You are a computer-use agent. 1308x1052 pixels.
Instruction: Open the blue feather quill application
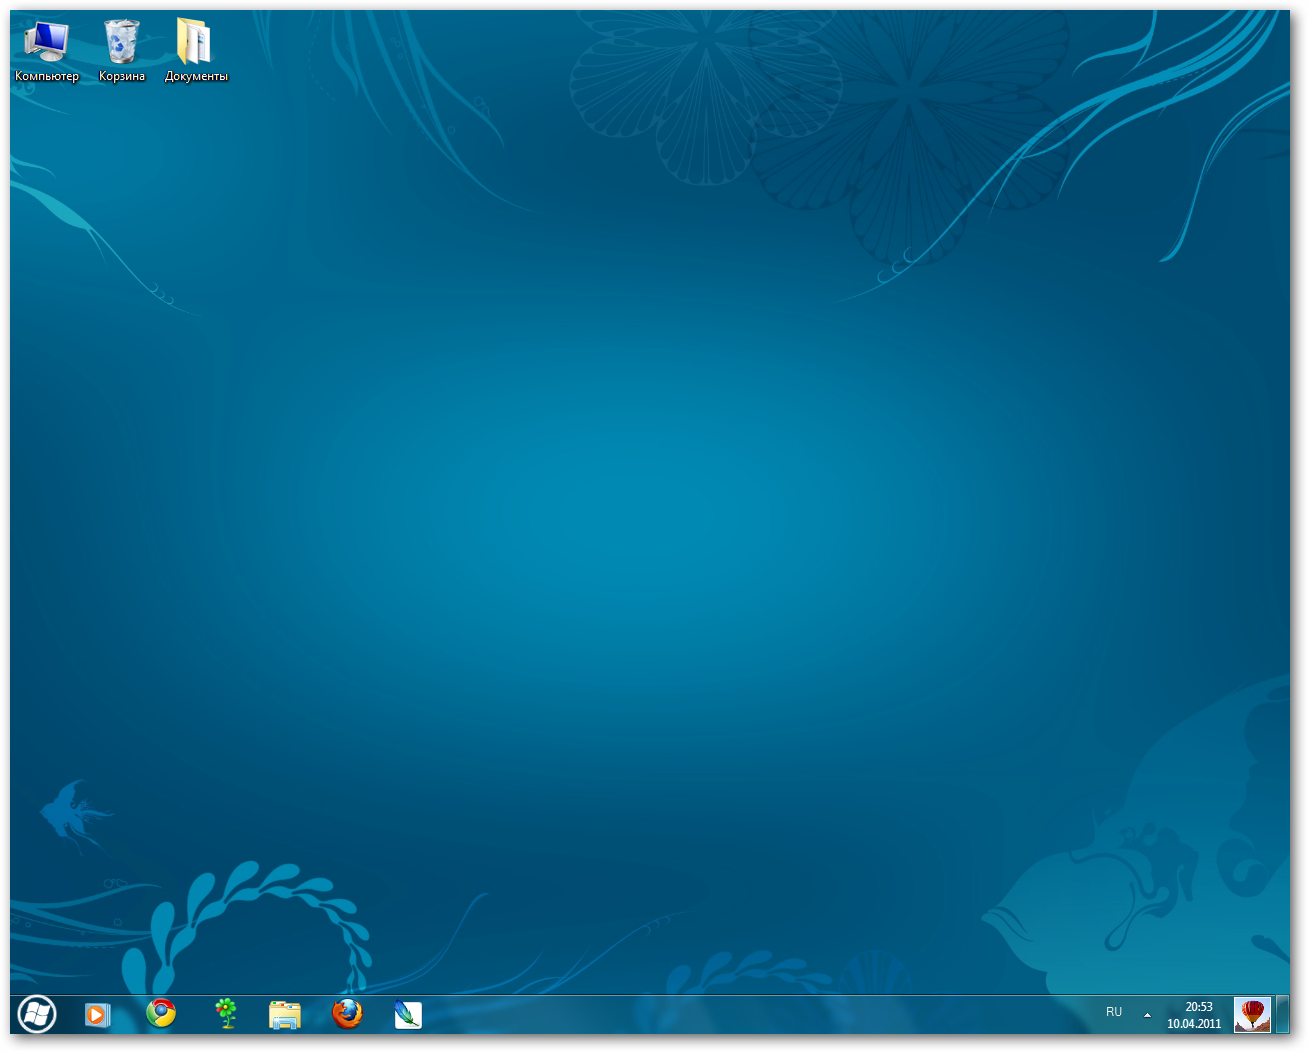click(x=408, y=1014)
